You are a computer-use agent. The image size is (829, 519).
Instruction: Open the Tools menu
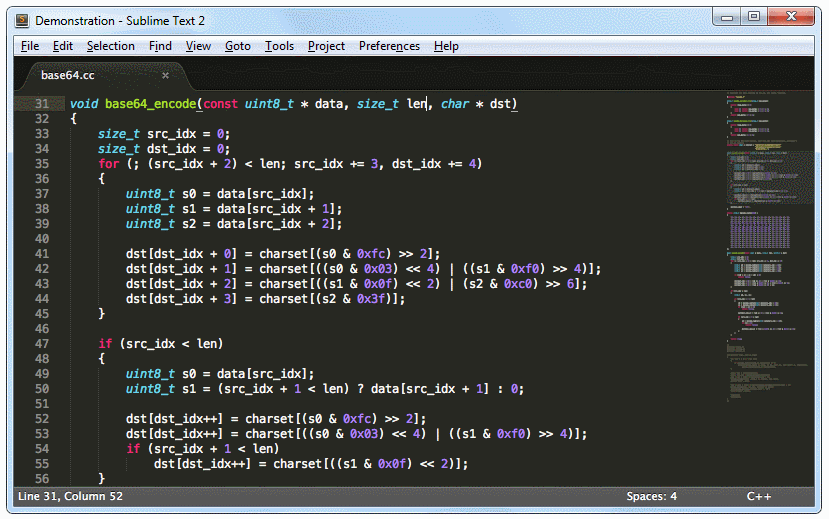(279, 46)
